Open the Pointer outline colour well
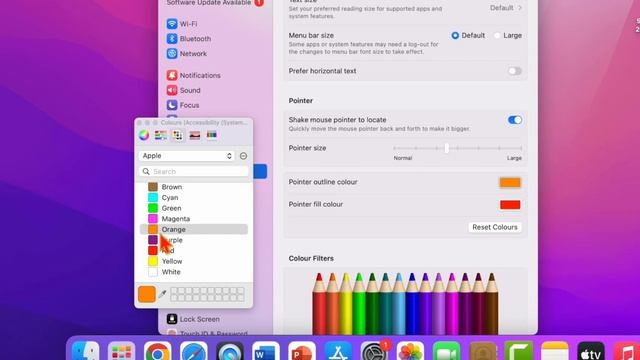640x360 pixels. point(510,182)
